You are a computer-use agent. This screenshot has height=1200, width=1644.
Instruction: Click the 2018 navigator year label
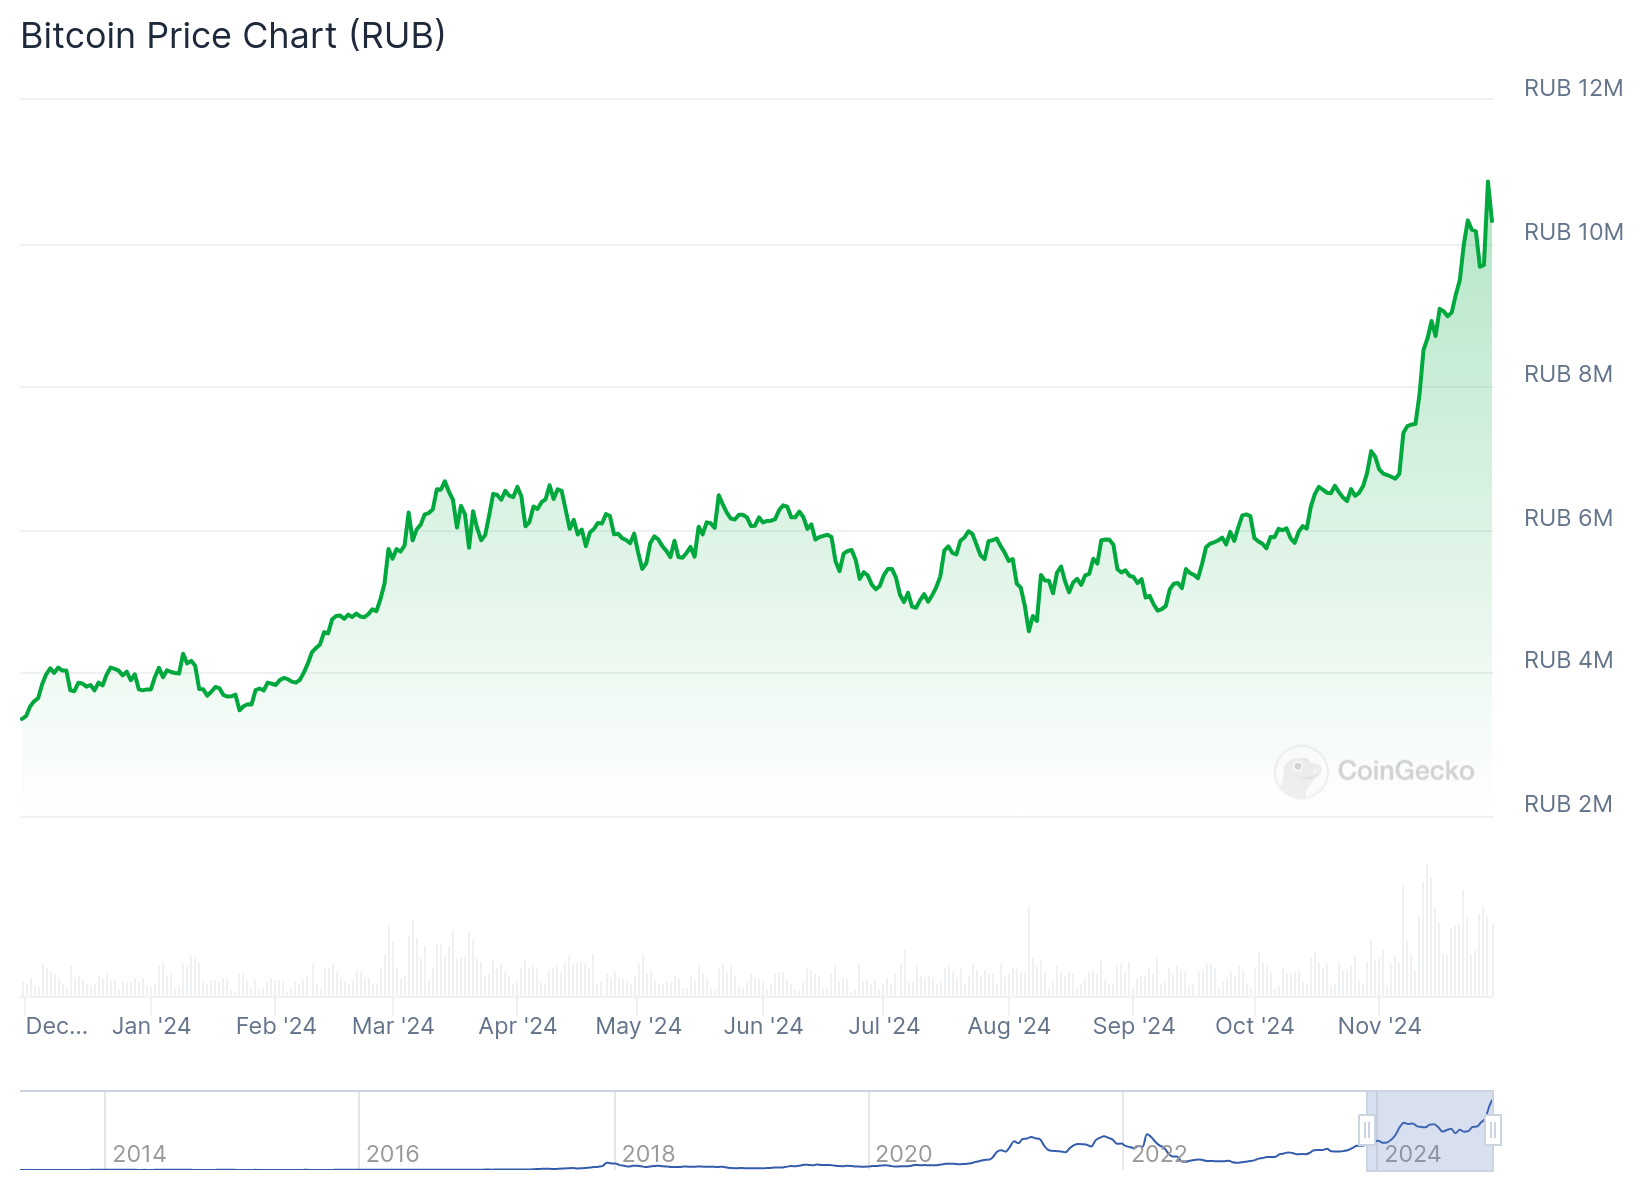coord(648,1154)
